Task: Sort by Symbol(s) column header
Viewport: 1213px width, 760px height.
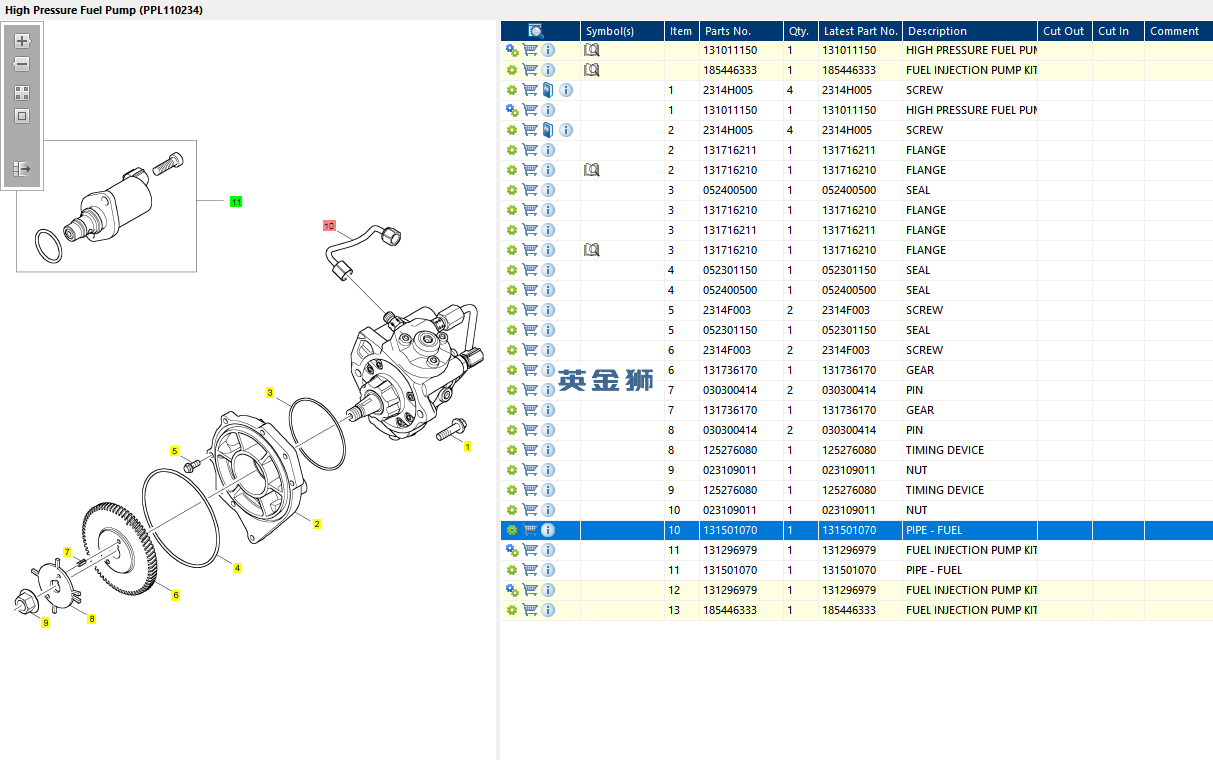Action: tap(622, 31)
